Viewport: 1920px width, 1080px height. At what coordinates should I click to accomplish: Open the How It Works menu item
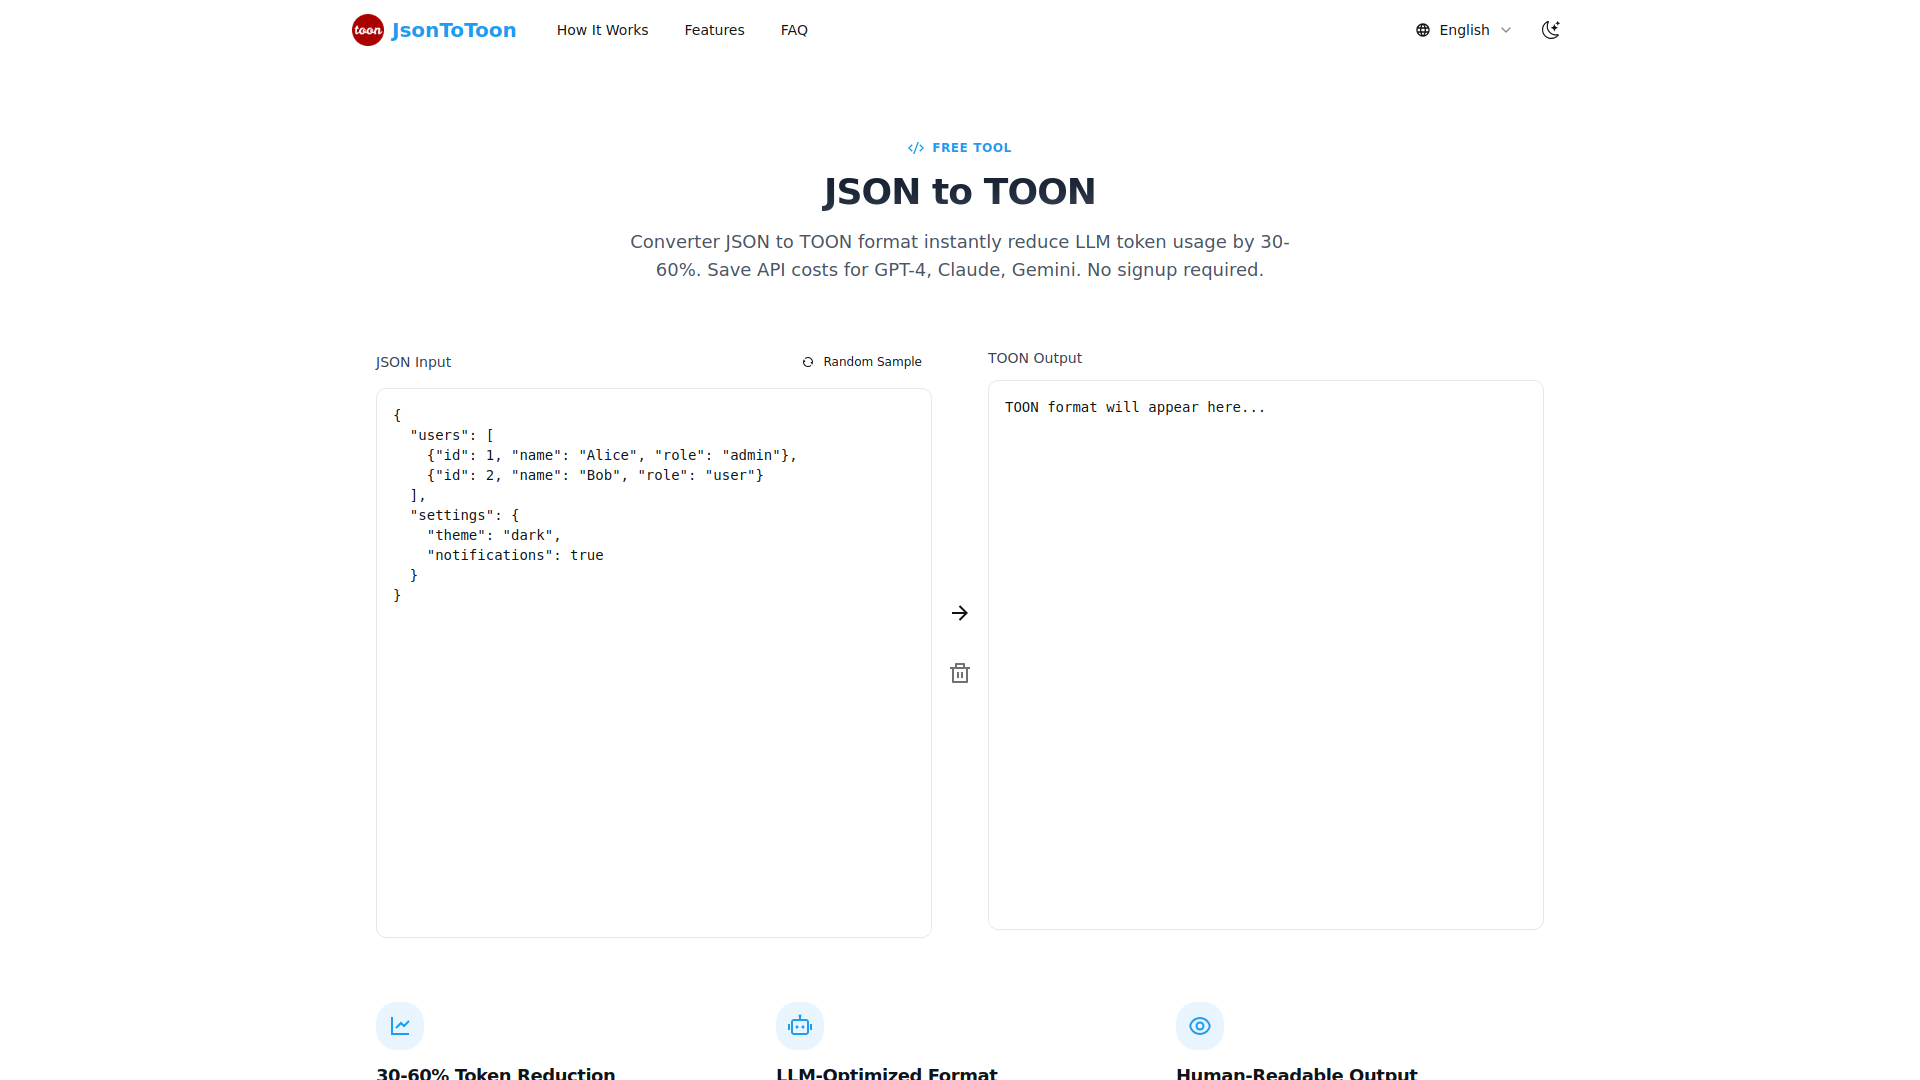click(x=602, y=30)
